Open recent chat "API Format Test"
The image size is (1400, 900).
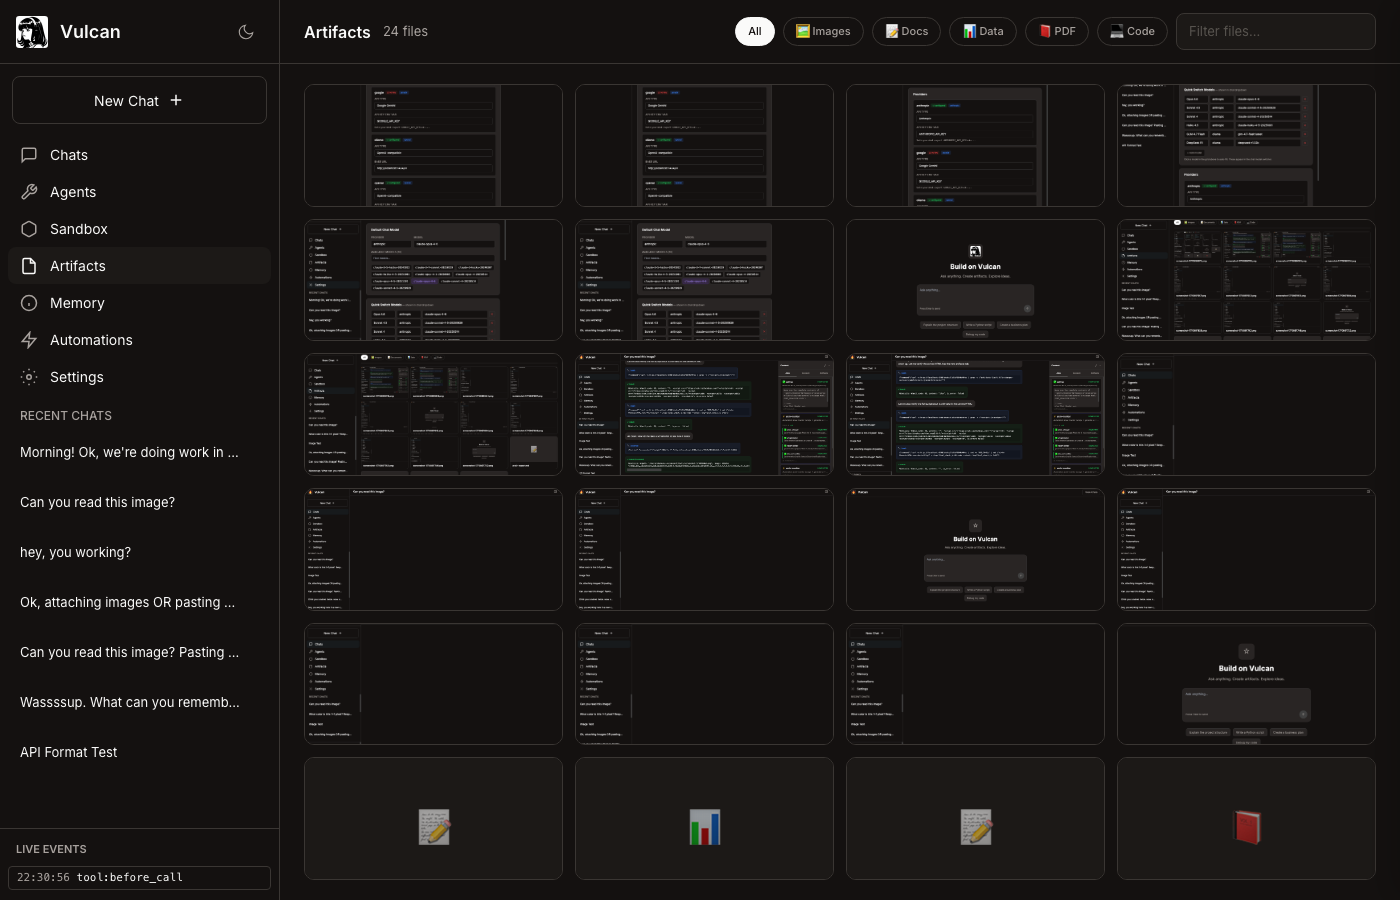(x=69, y=752)
